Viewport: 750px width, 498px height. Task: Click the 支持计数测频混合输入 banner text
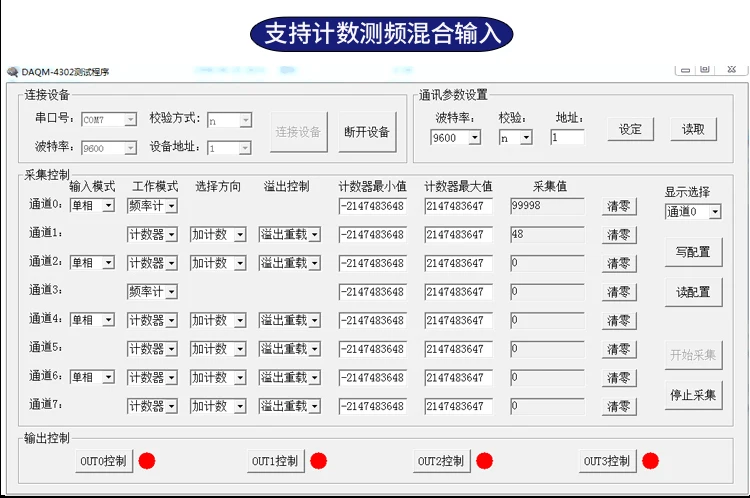tap(382, 34)
